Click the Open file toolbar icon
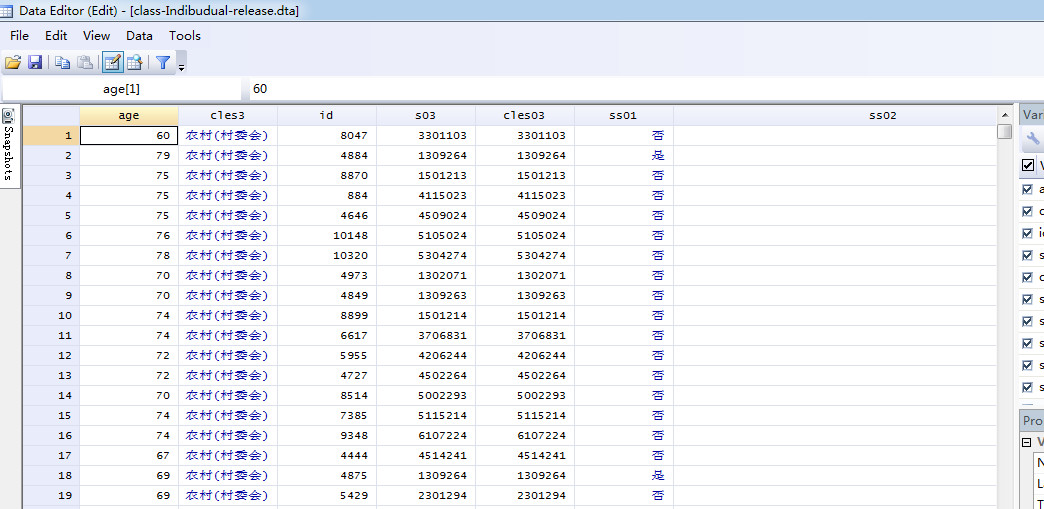This screenshot has height=509, width=1044. coord(13,62)
